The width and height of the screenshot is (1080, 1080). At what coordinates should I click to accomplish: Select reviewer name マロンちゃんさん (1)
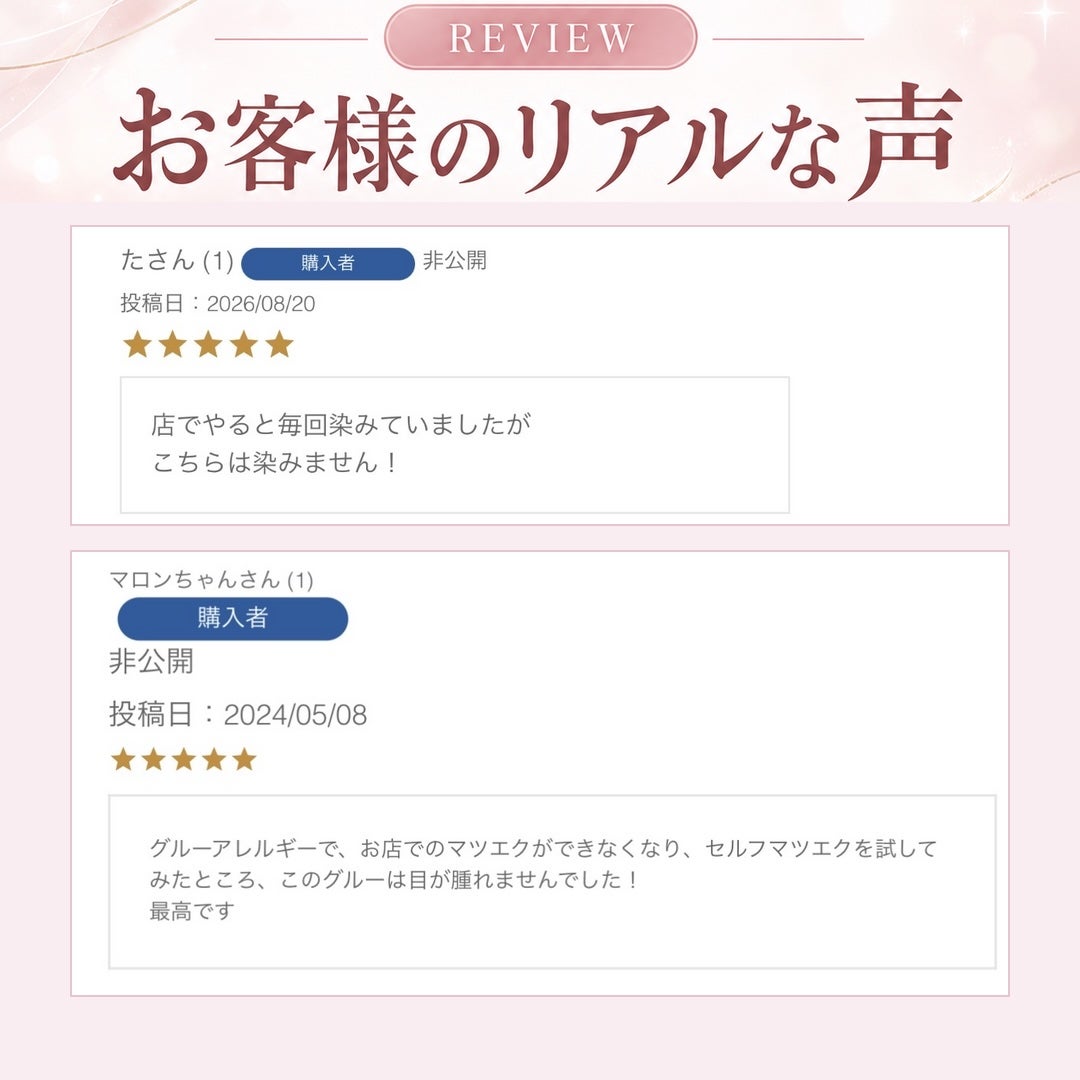coord(211,580)
